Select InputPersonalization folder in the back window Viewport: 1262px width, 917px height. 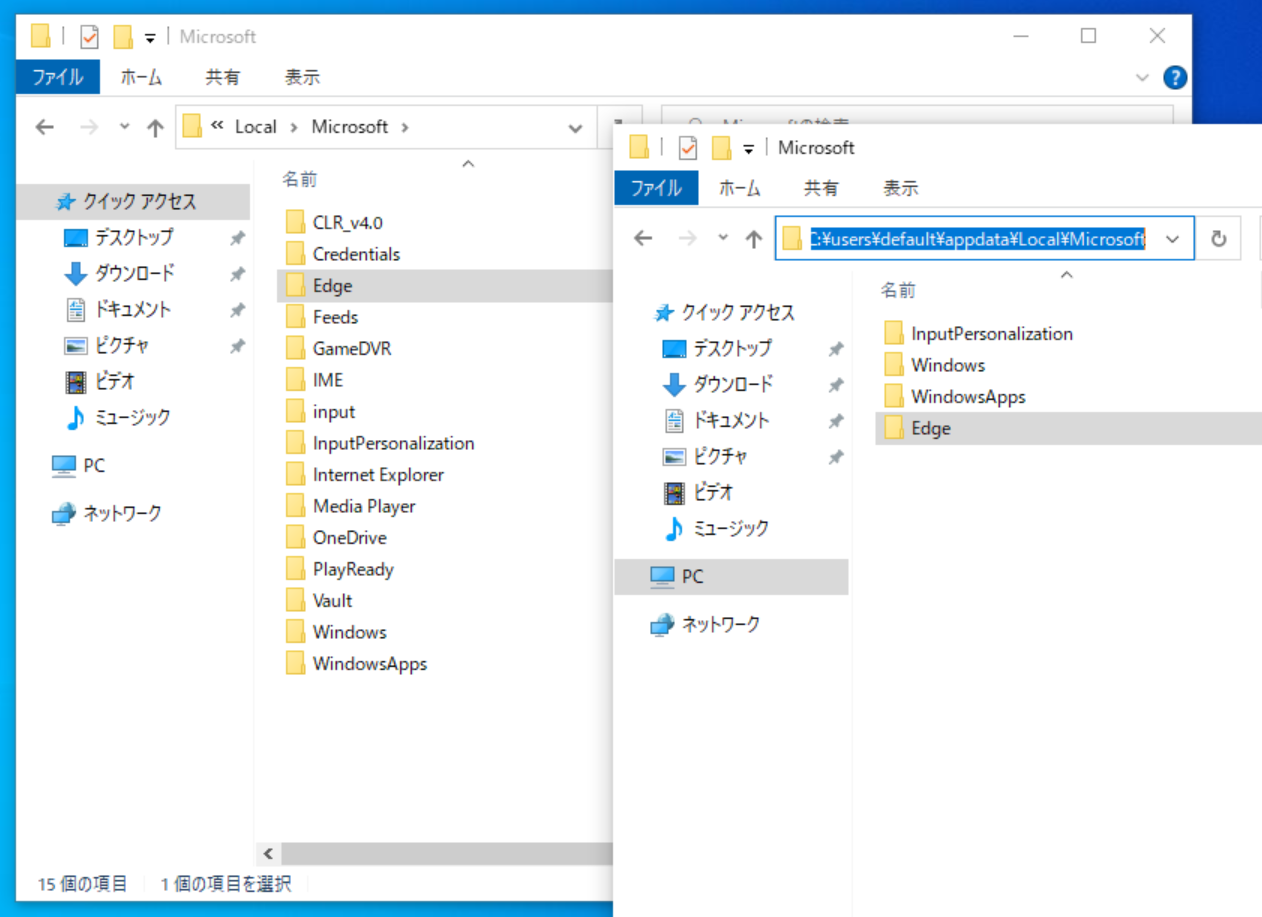(x=393, y=443)
